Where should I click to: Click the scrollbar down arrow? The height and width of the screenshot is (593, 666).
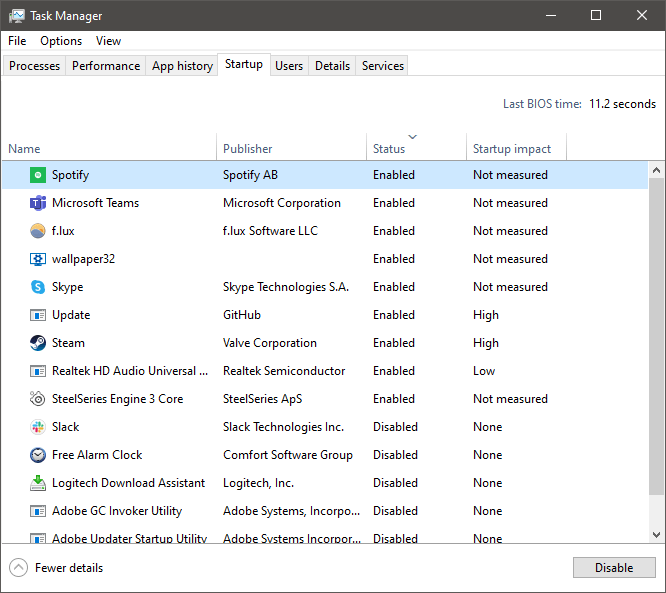point(657,535)
